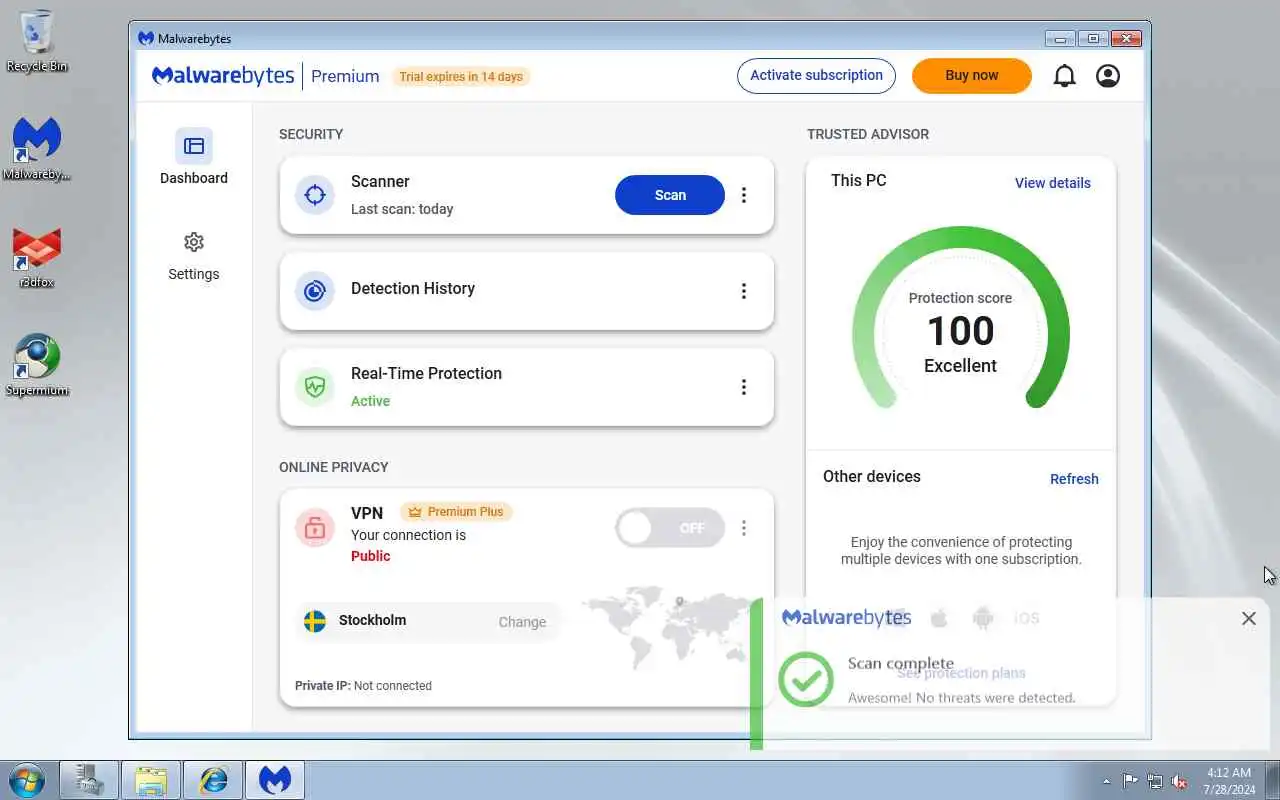Click the volume icon in tray

[x=1180, y=781]
